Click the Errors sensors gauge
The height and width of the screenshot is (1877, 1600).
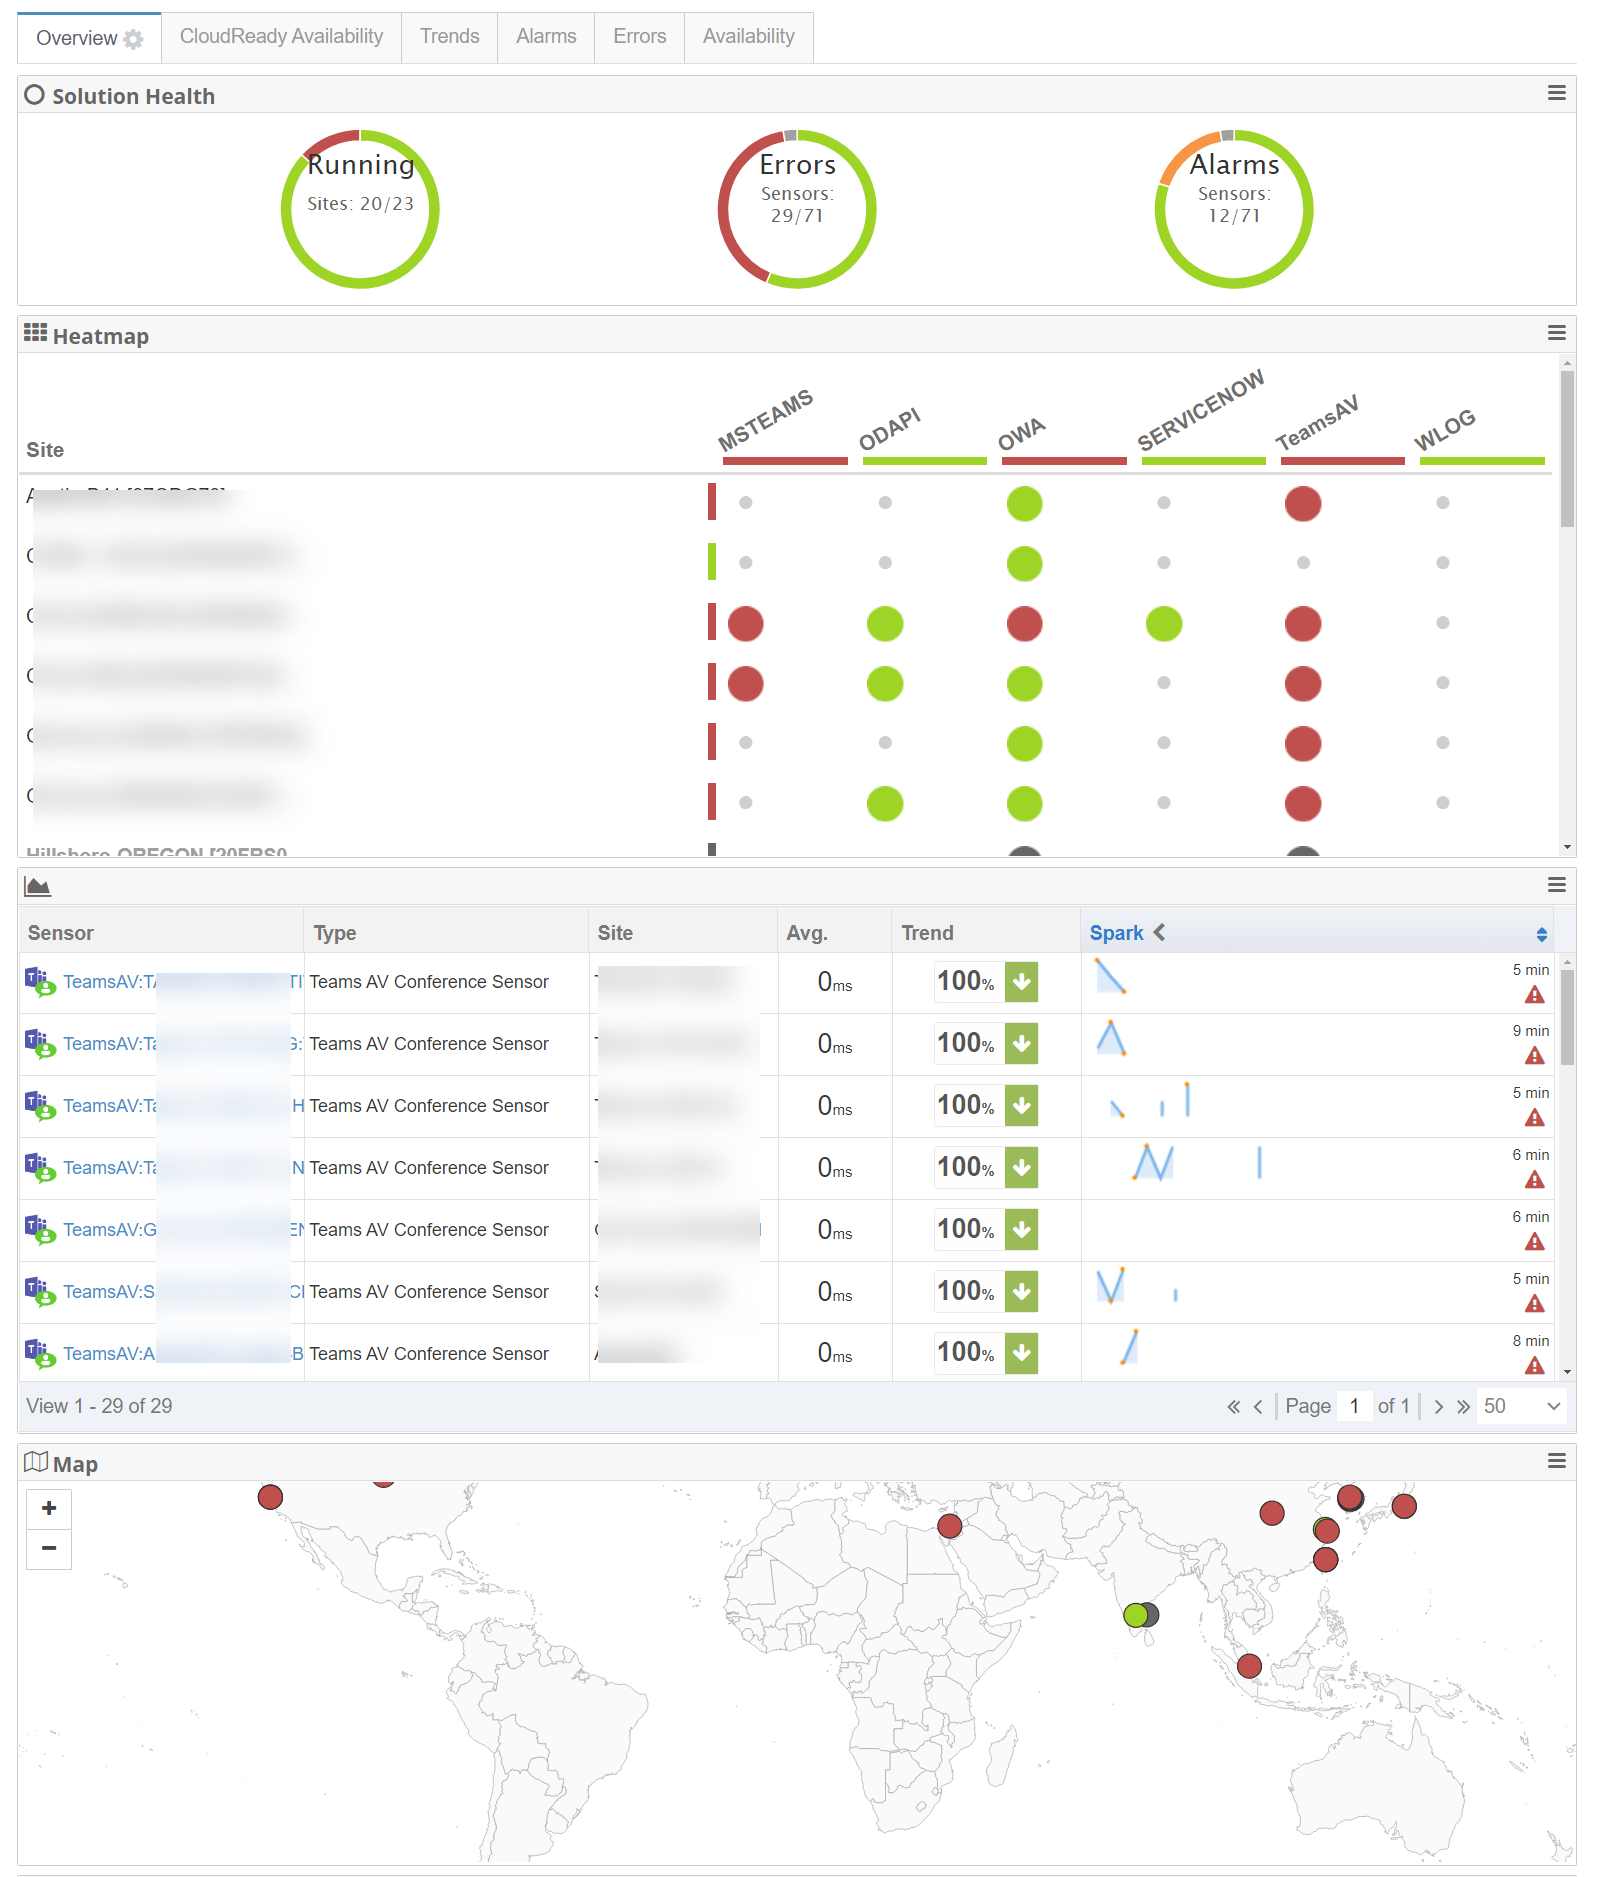point(797,209)
